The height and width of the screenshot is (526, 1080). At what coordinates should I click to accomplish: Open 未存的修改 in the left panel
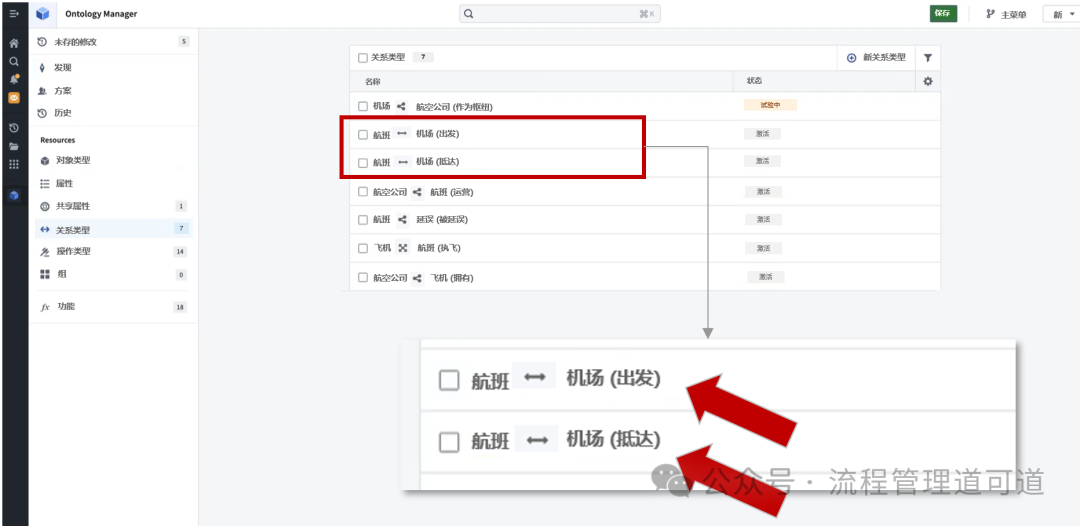pos(75,41)
